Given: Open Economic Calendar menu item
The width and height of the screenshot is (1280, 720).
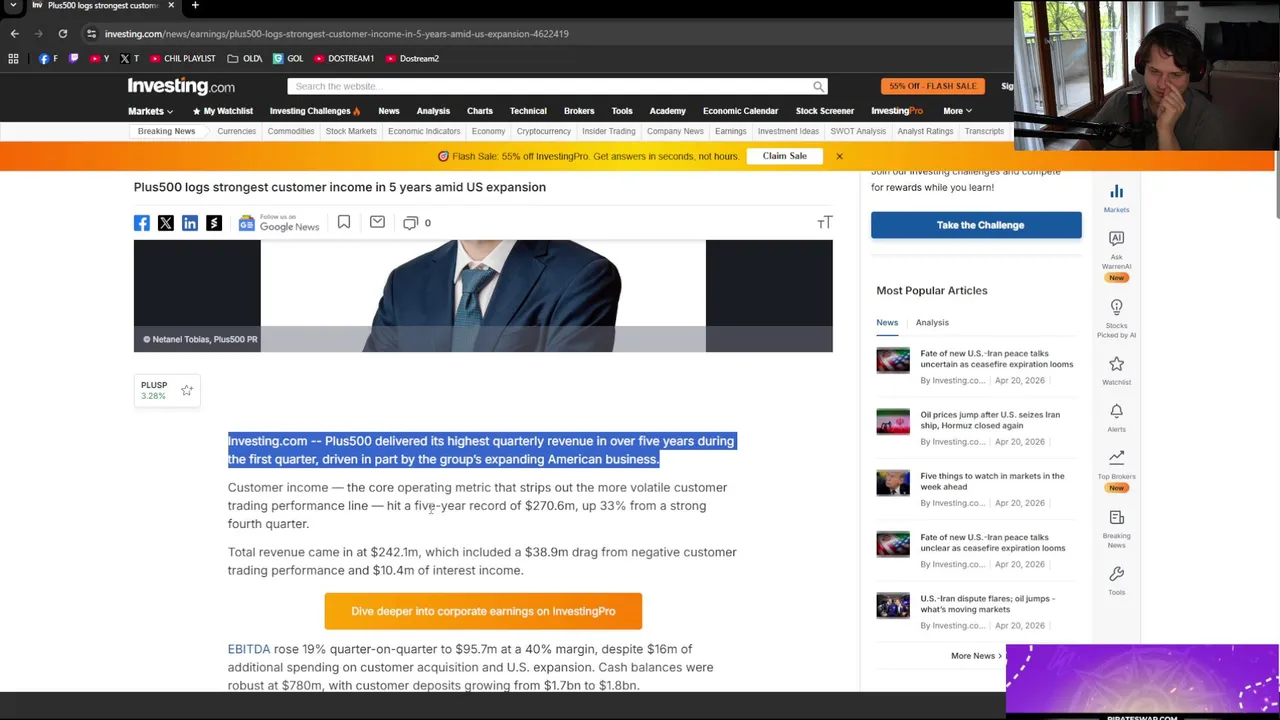Looking at the screenshot, I should [x=740, y=111].
